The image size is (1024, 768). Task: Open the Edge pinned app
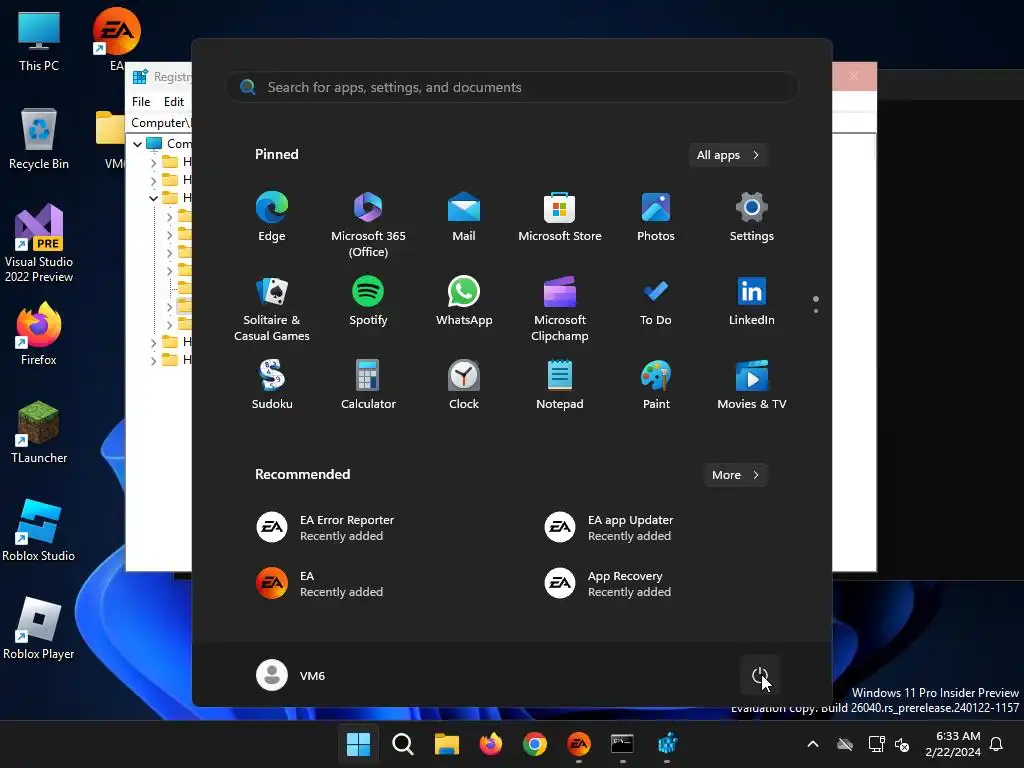pyautogui.click(x=272, y=217)
